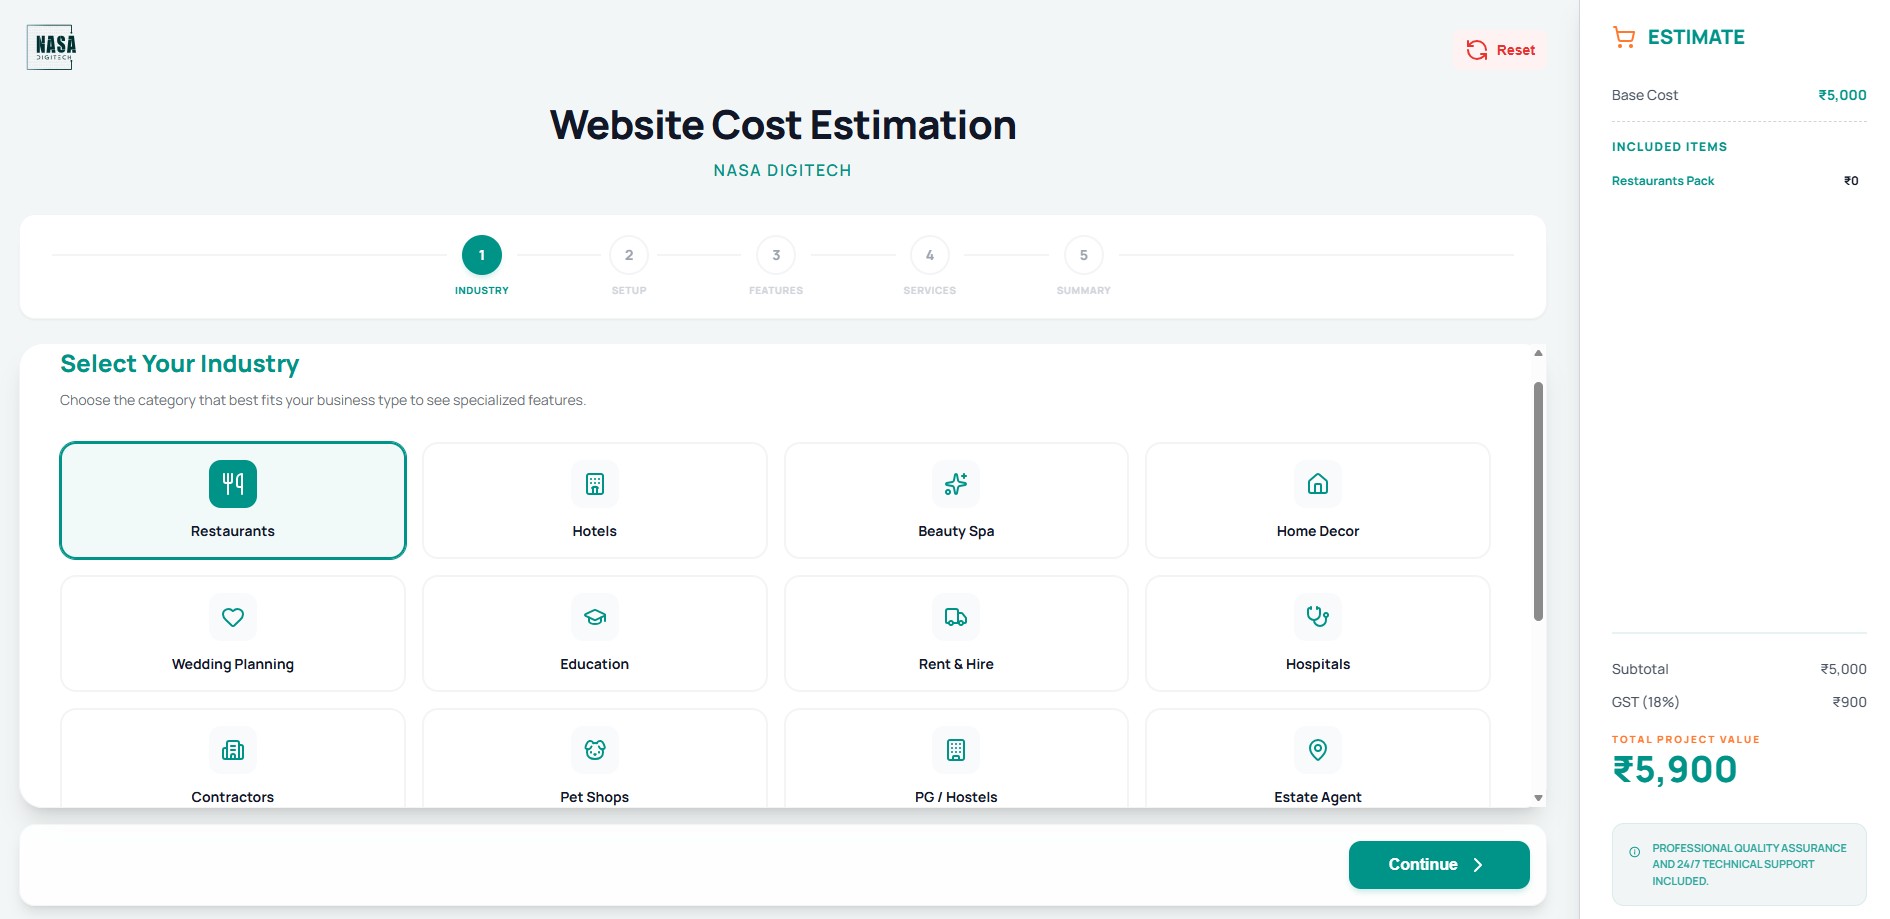Choose the Hospitals stethoscope icon
Screen dimensions: 1890x919
[1317, 617]
